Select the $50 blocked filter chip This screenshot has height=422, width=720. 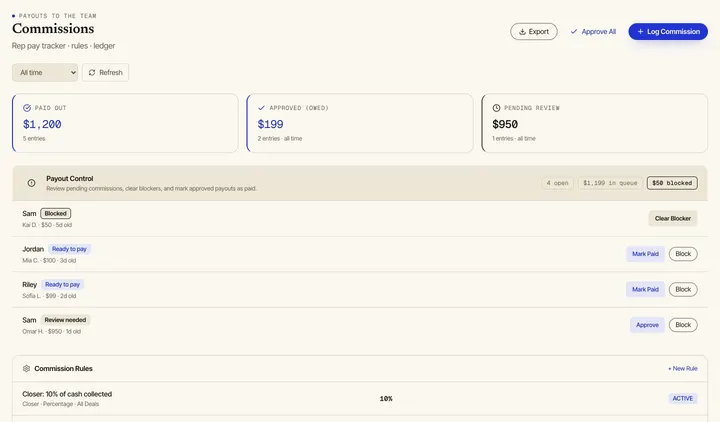point(672,183)
